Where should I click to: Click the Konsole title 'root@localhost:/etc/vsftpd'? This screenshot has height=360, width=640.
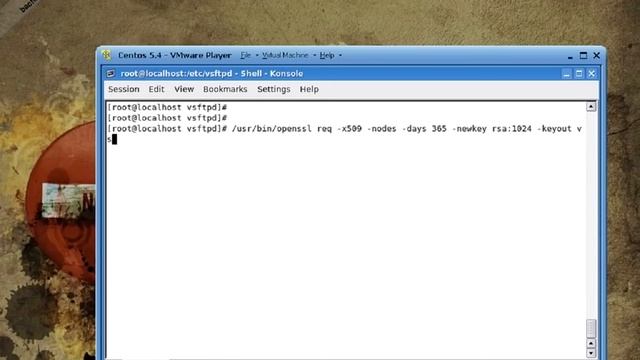[x=176, y=73]
